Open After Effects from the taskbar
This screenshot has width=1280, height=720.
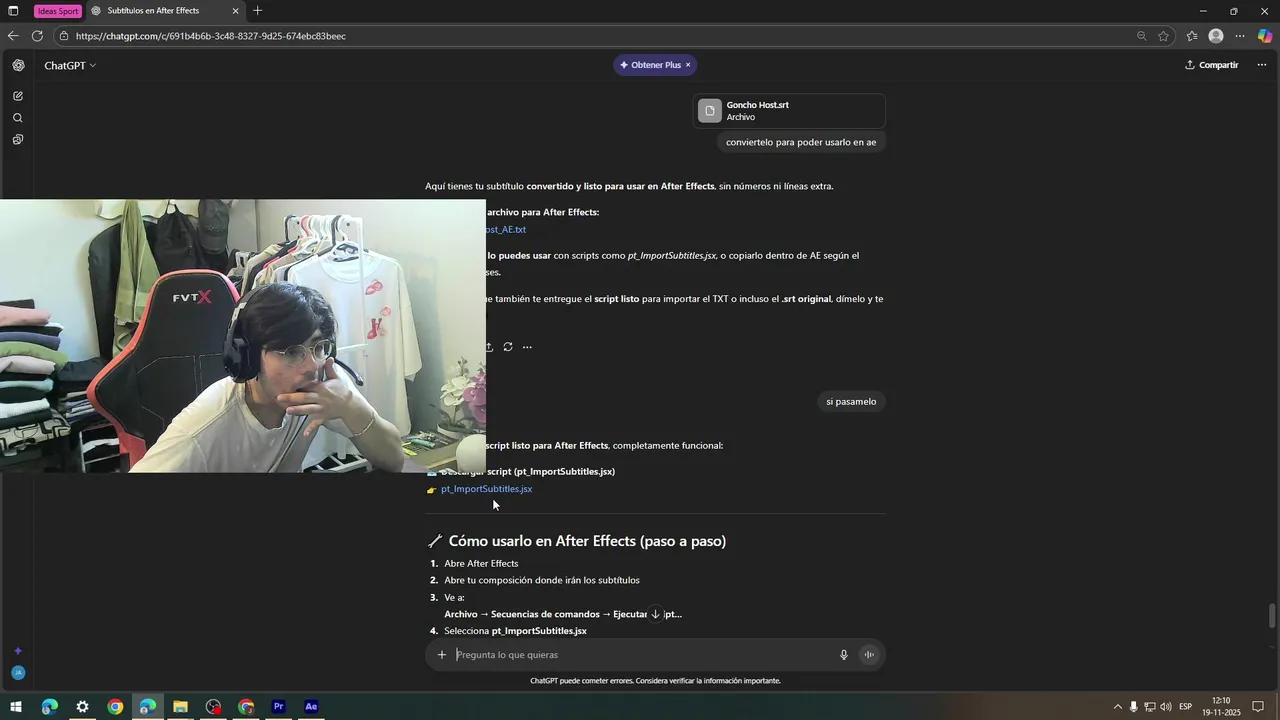(x=311, y=707)
